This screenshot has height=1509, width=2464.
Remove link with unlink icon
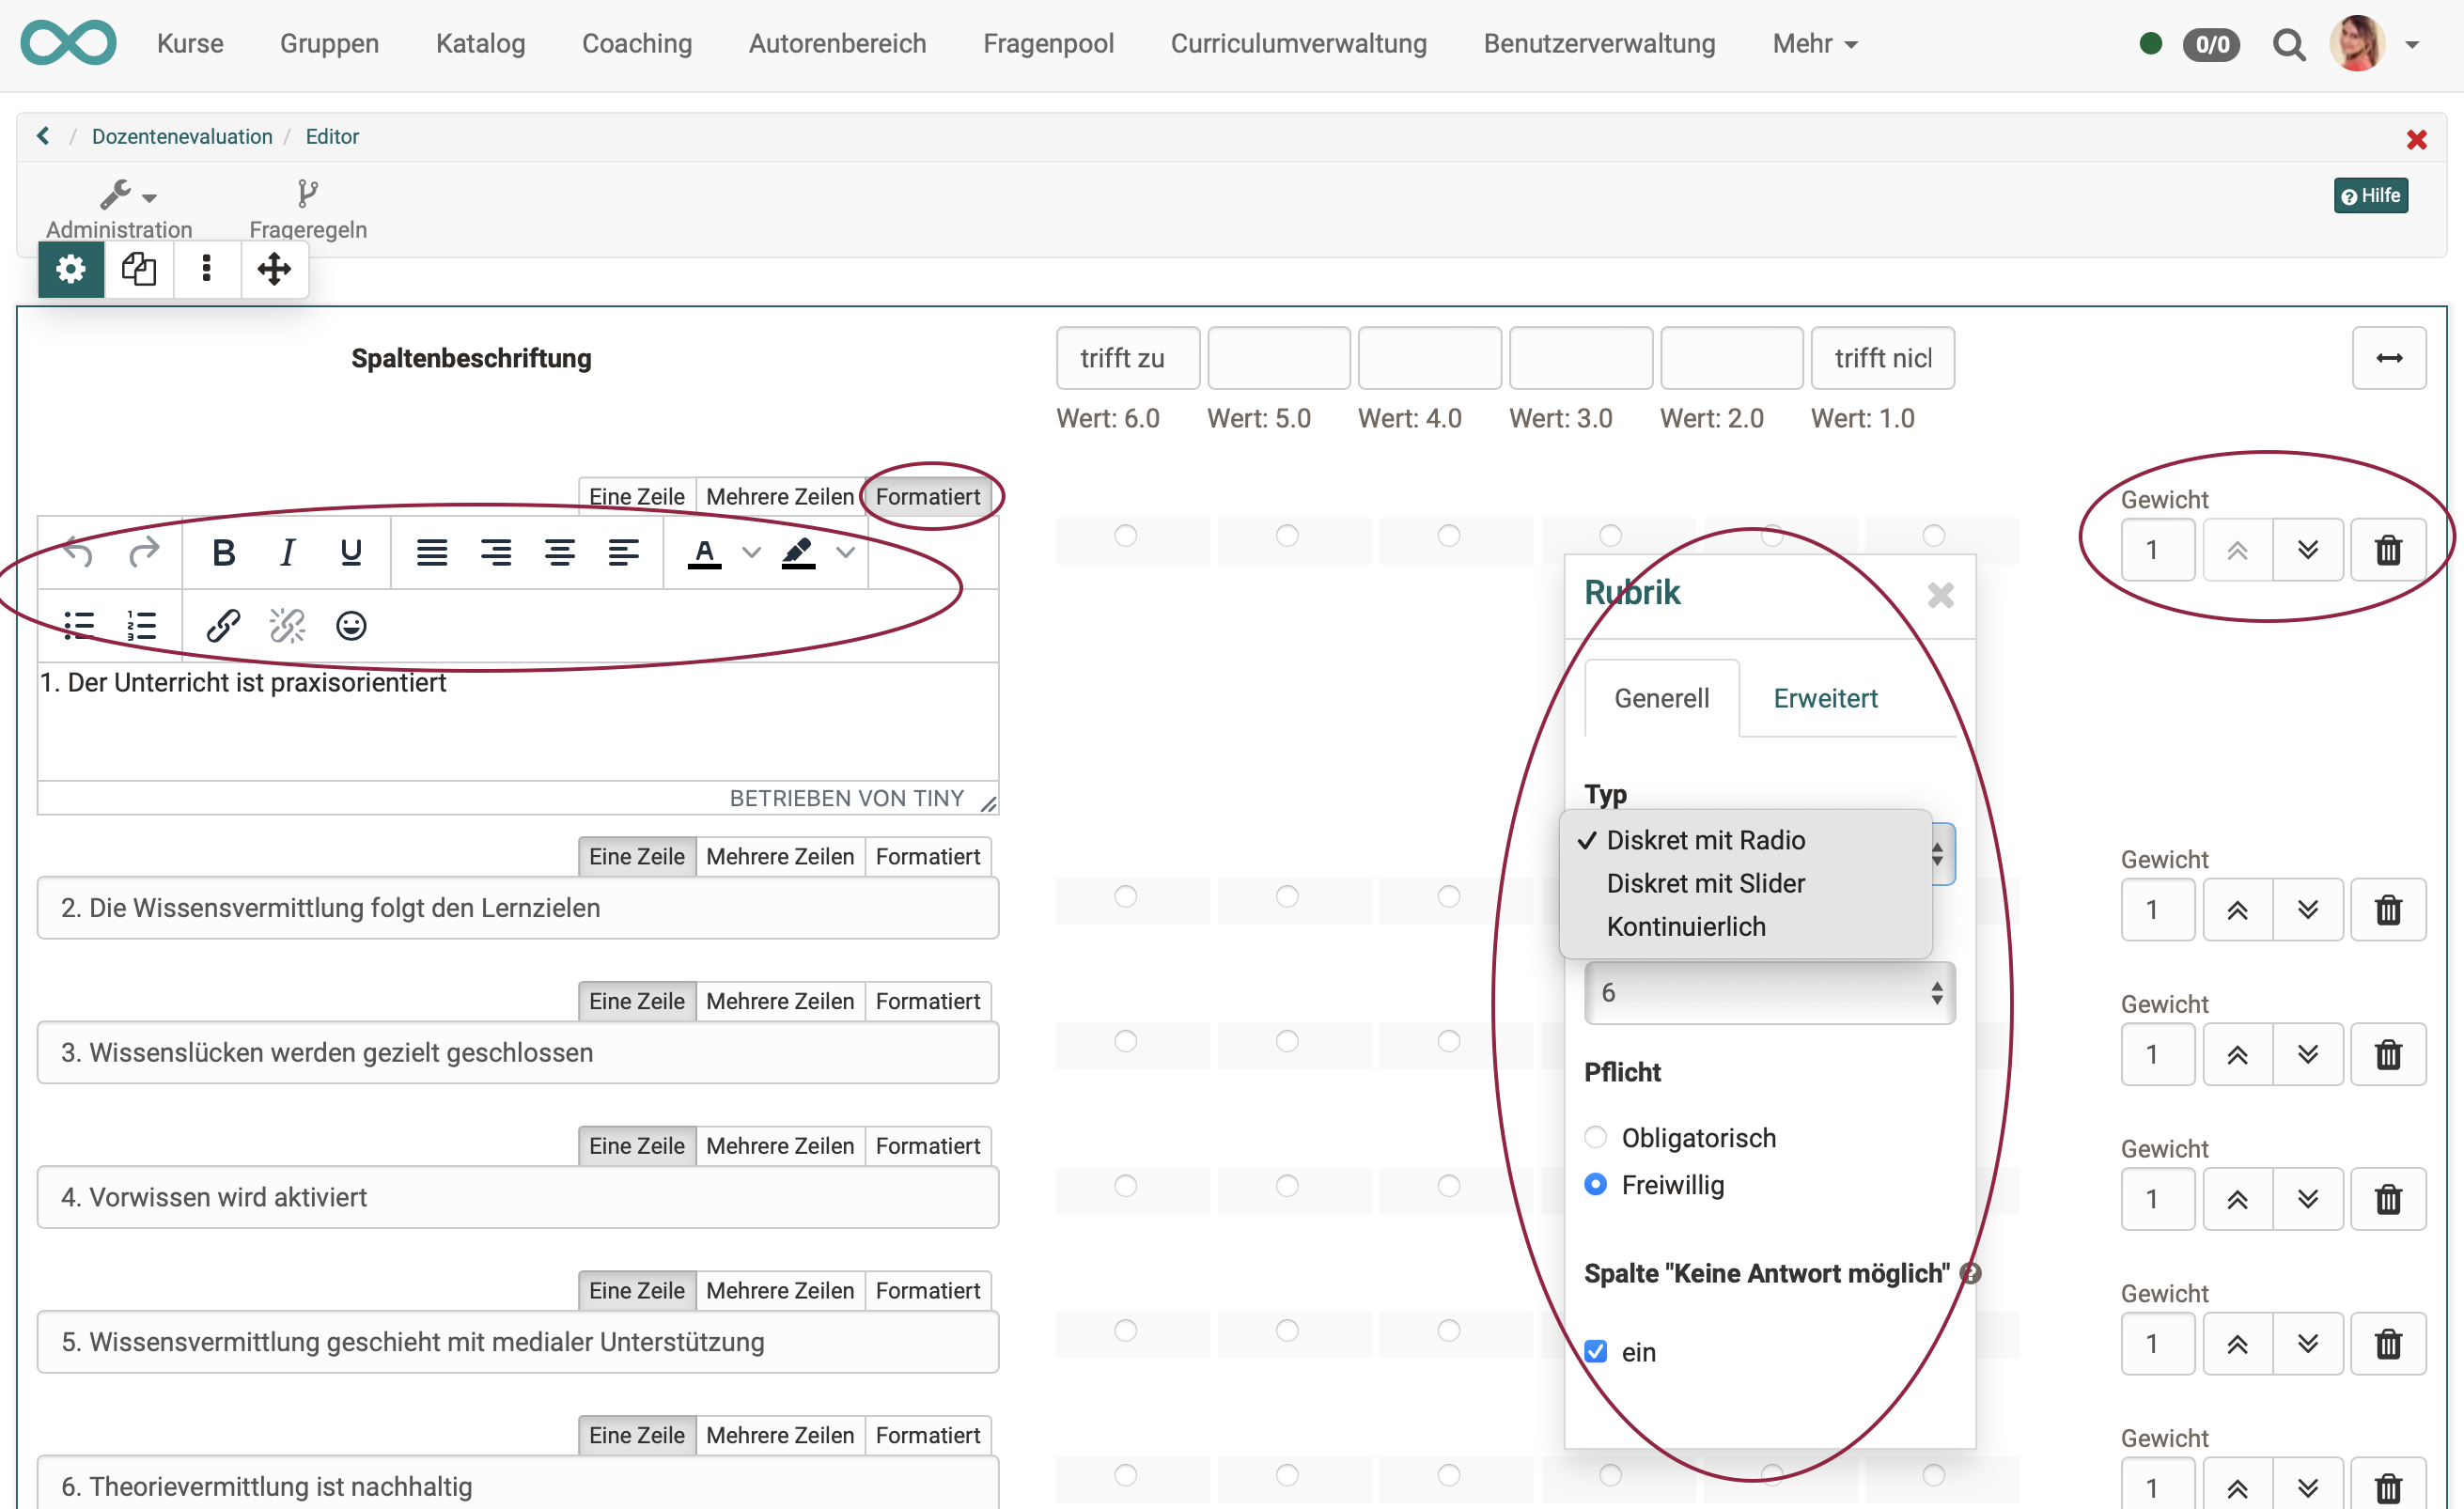[287, 625]
